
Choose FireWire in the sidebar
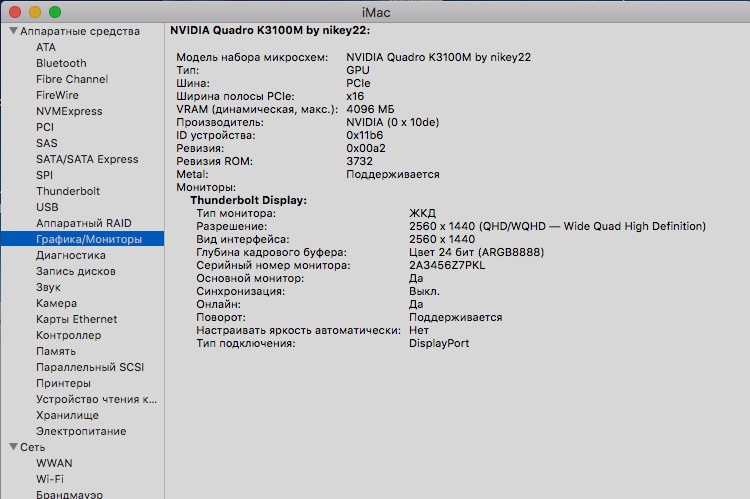pyautogui.click(x=57, y=95)
